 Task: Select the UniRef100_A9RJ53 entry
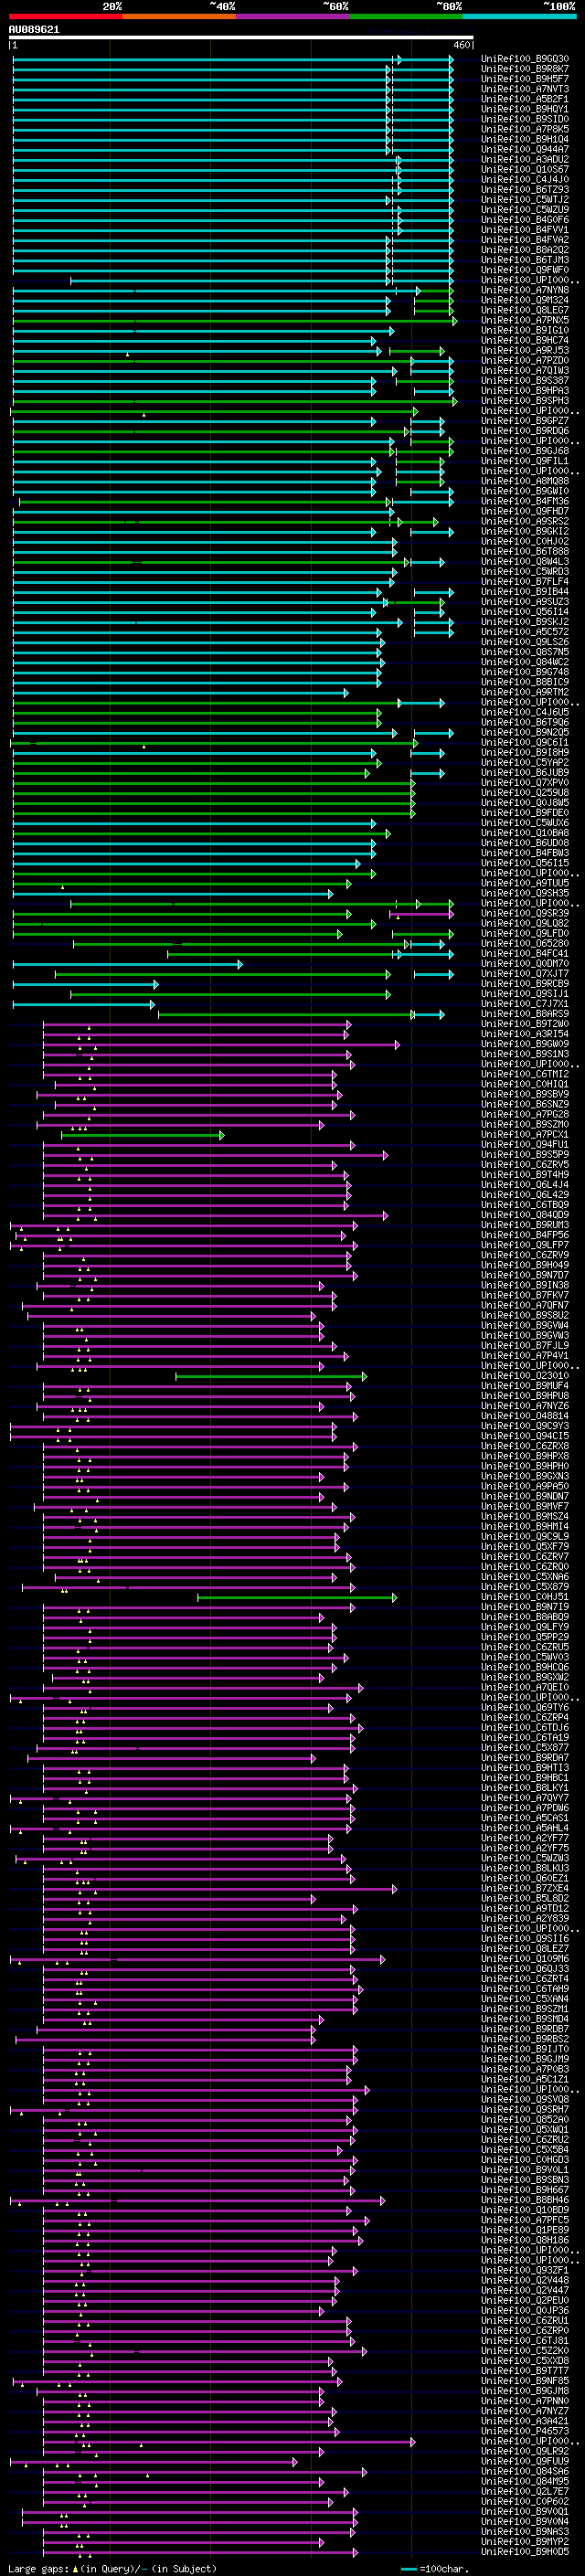click(525, 350)
